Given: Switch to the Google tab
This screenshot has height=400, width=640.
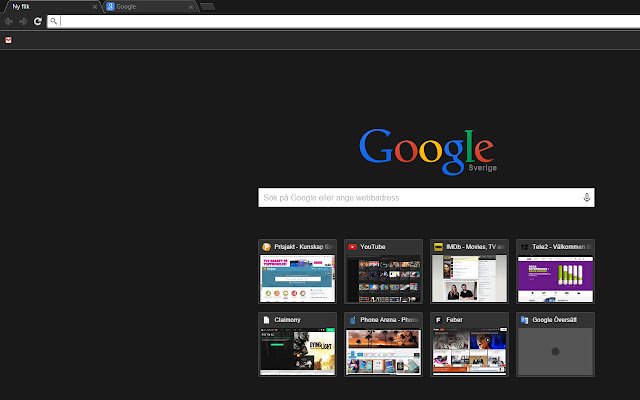Looking at the screenshot, I should tap(150, 7).
